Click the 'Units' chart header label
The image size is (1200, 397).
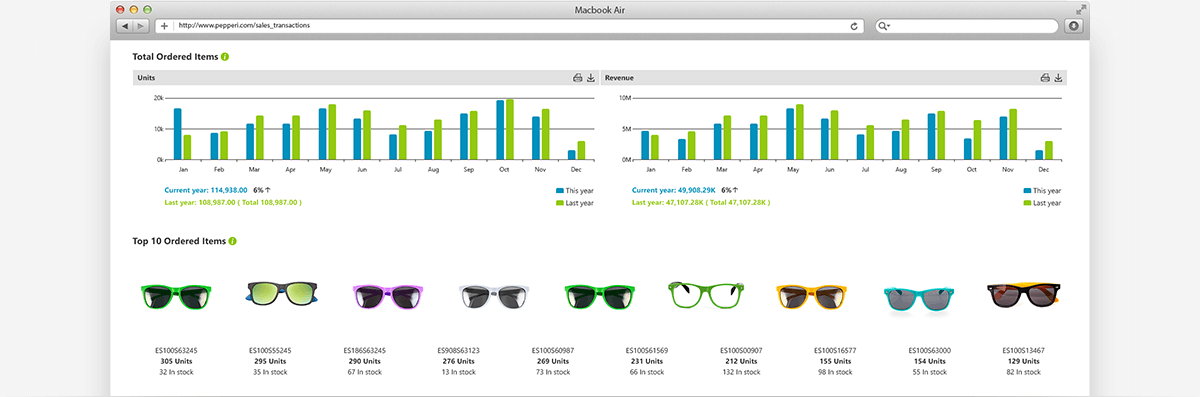click(x=146, y=77)
